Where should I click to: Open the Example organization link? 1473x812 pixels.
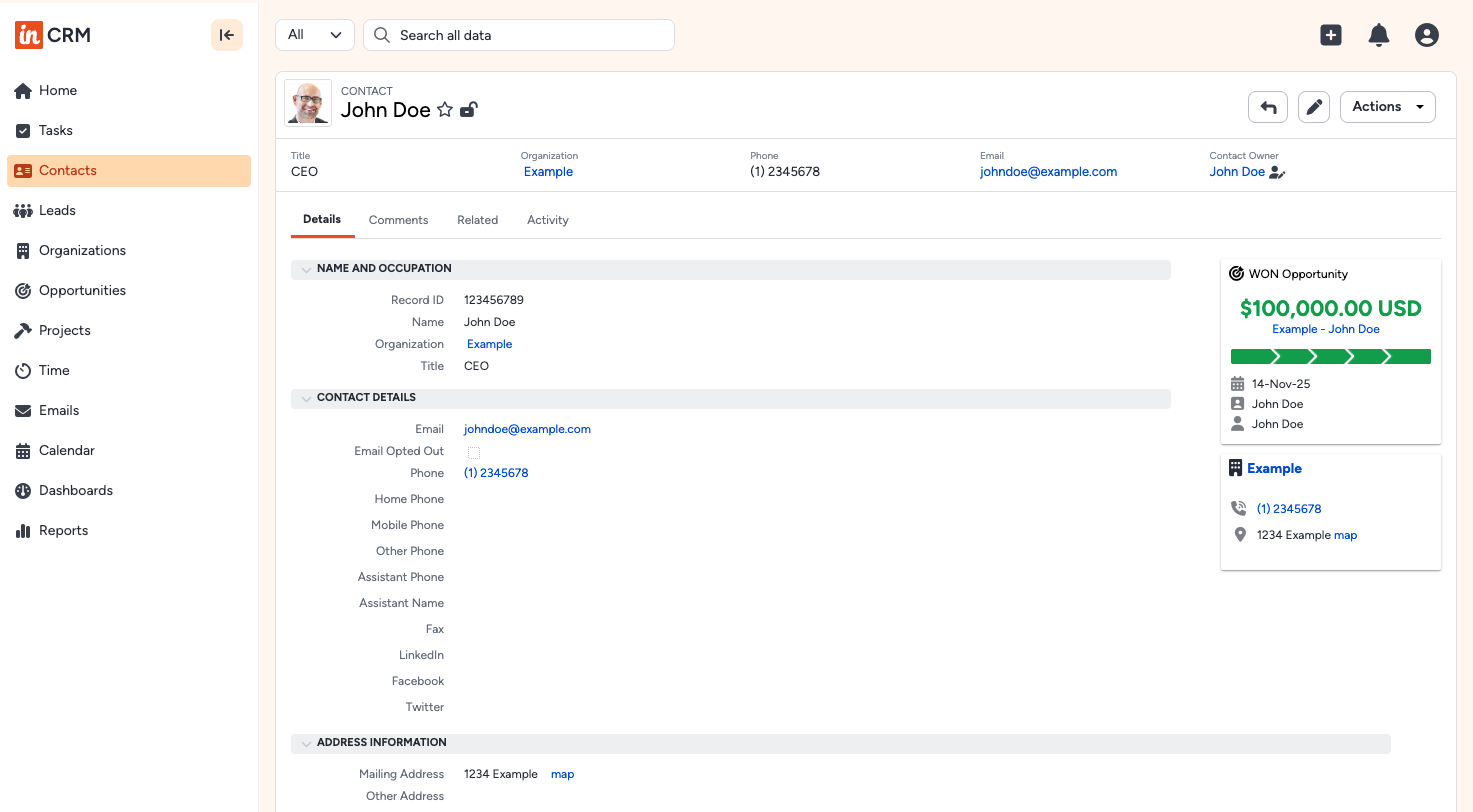pyautogui.click(x=489, y=343)
